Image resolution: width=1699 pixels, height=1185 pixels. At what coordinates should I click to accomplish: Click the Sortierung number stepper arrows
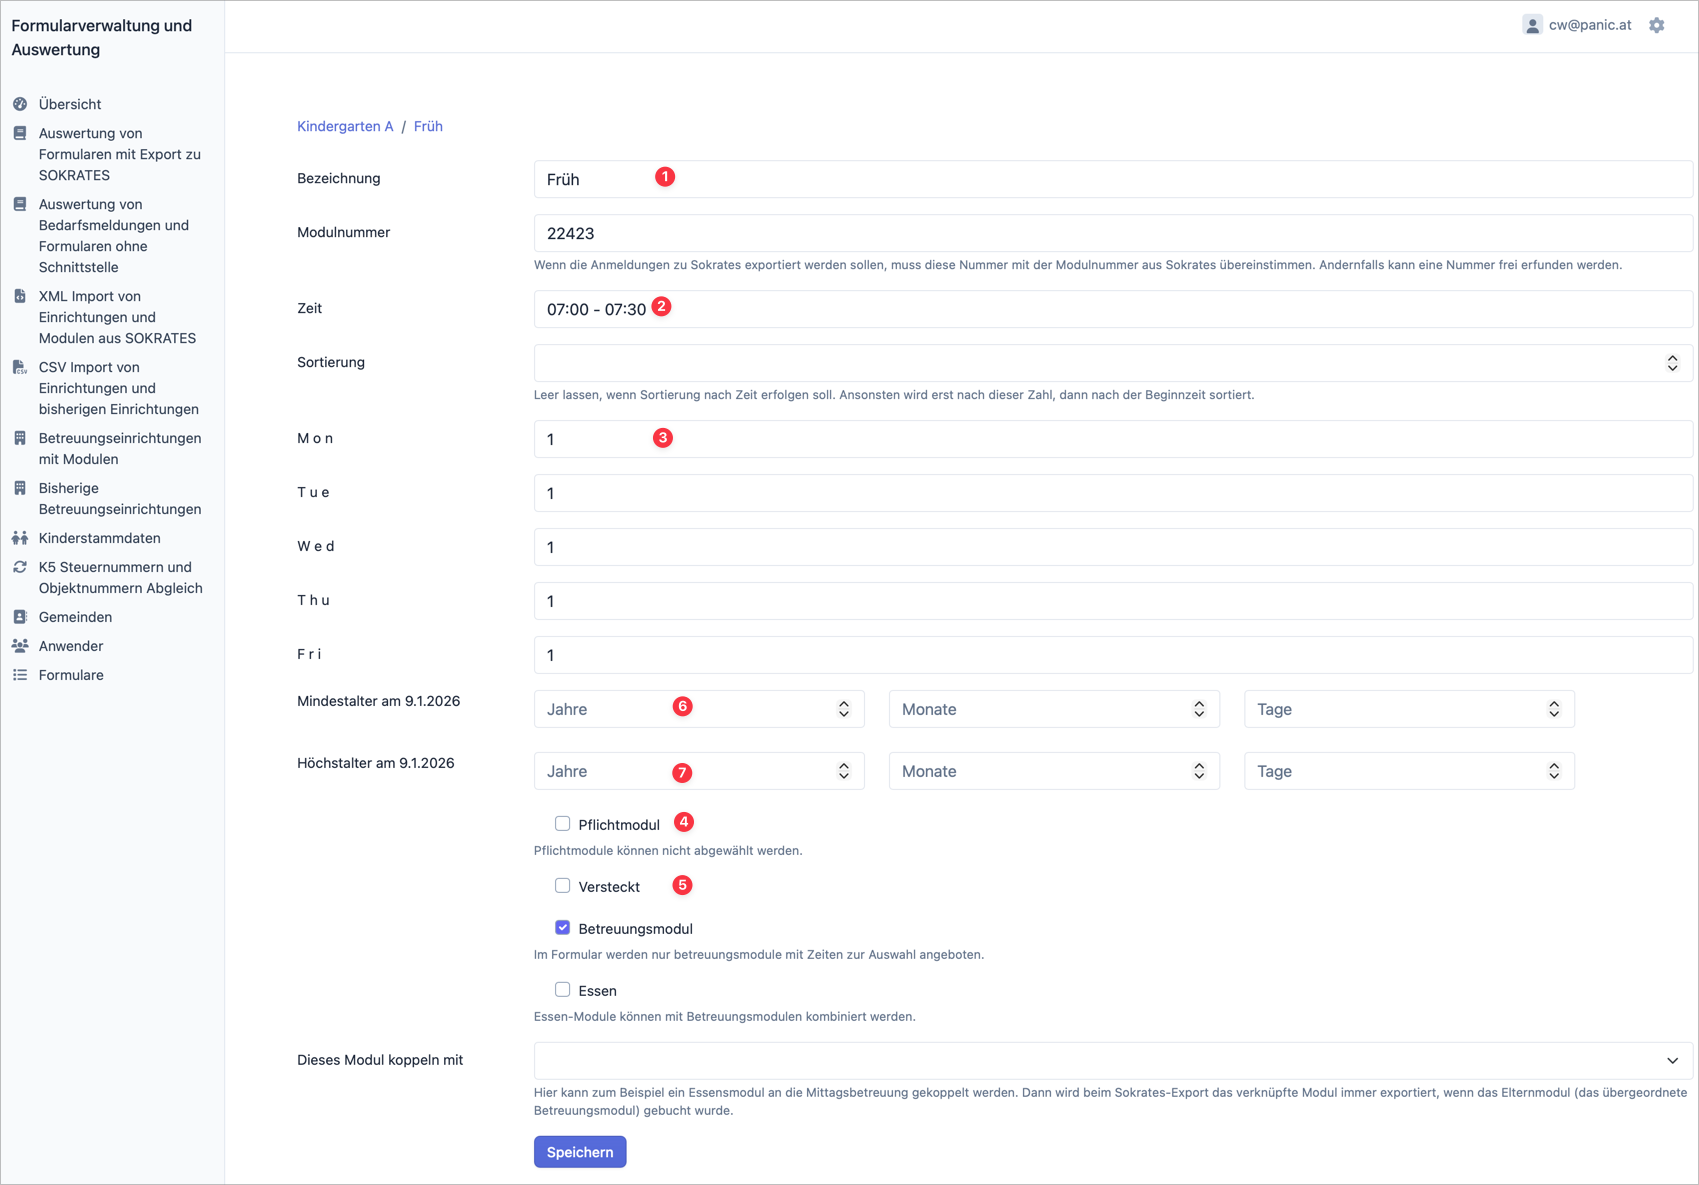1672,363
